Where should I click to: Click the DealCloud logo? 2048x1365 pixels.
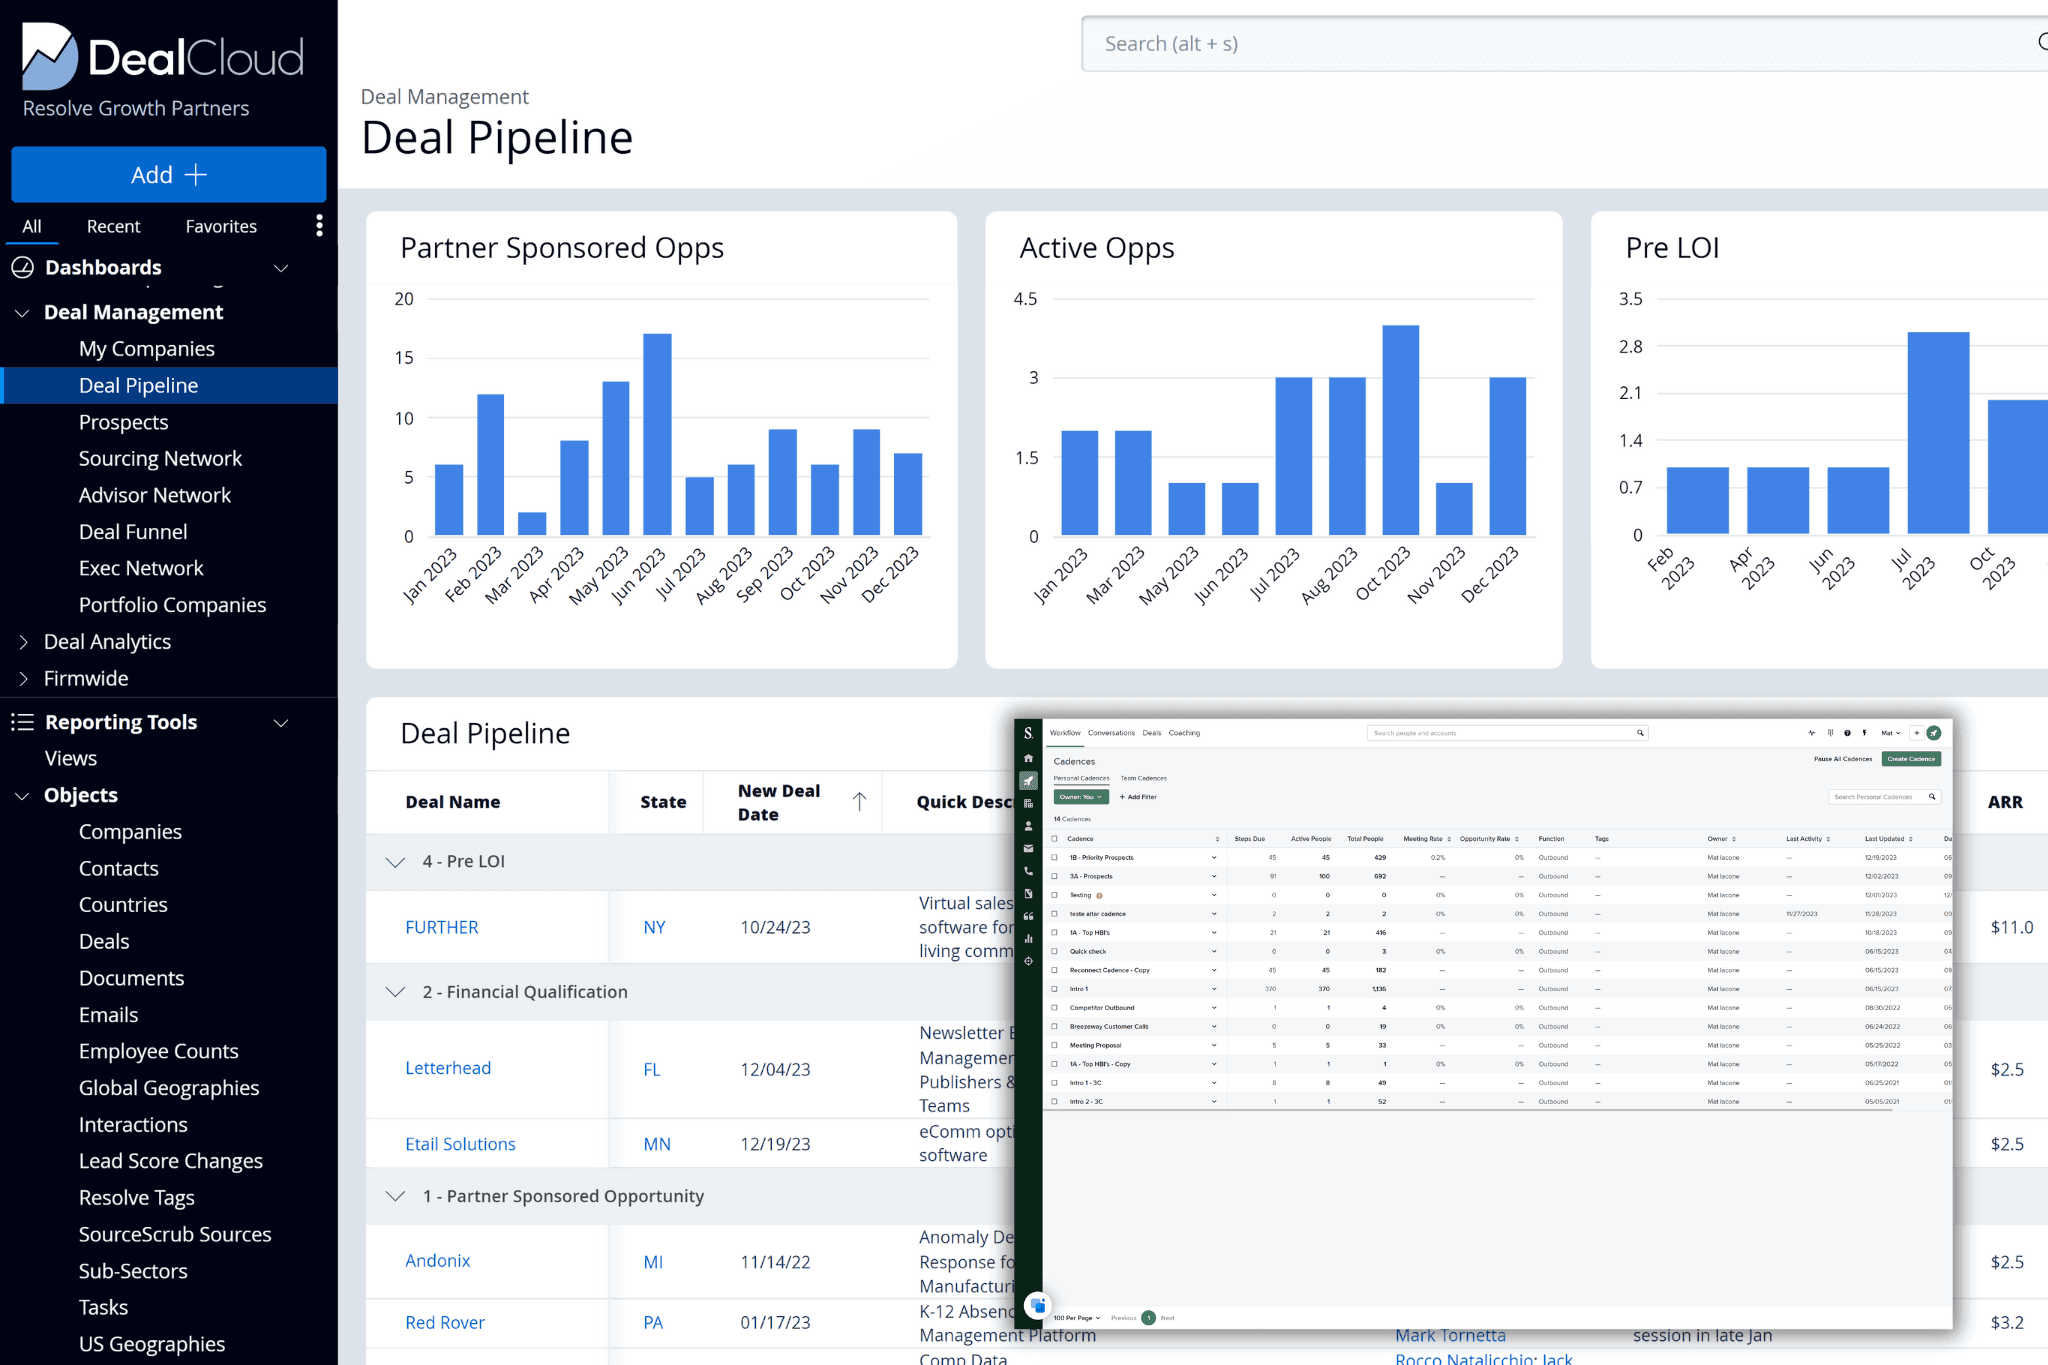coord(163,56)
